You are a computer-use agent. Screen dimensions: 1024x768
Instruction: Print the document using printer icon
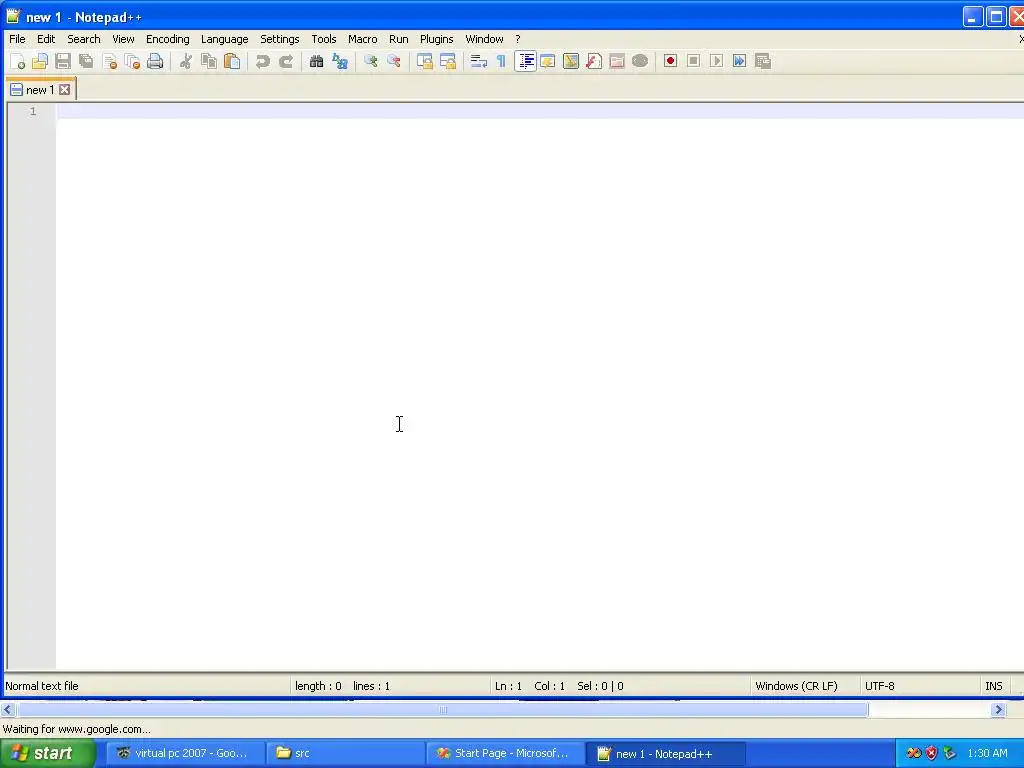tap(155, 61)
